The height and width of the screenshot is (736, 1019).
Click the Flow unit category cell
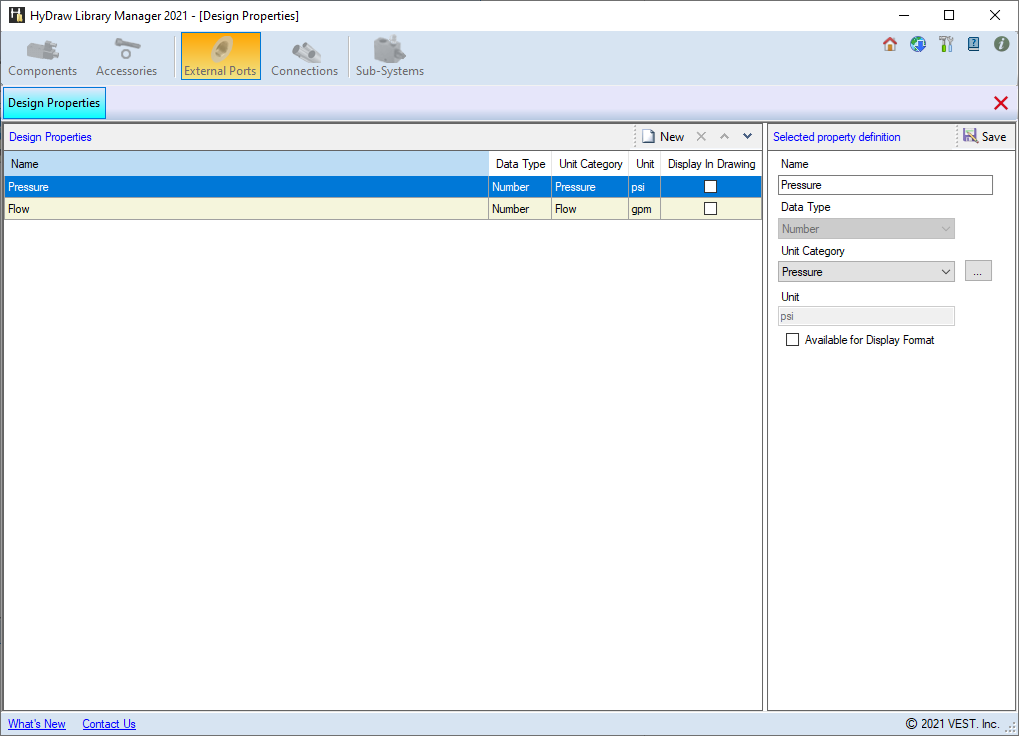point(589,209)
